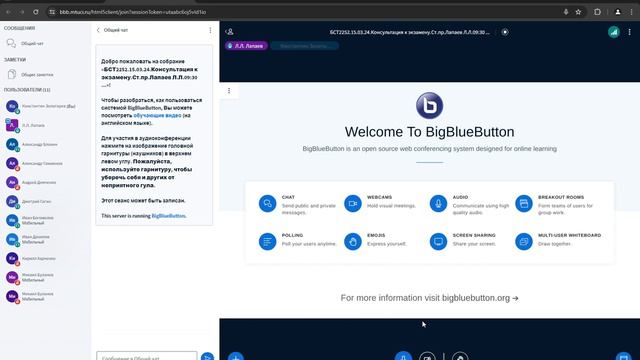Click the session title in the top bar
The width and height of the screenshot is (640, 360).
[409, 32]
